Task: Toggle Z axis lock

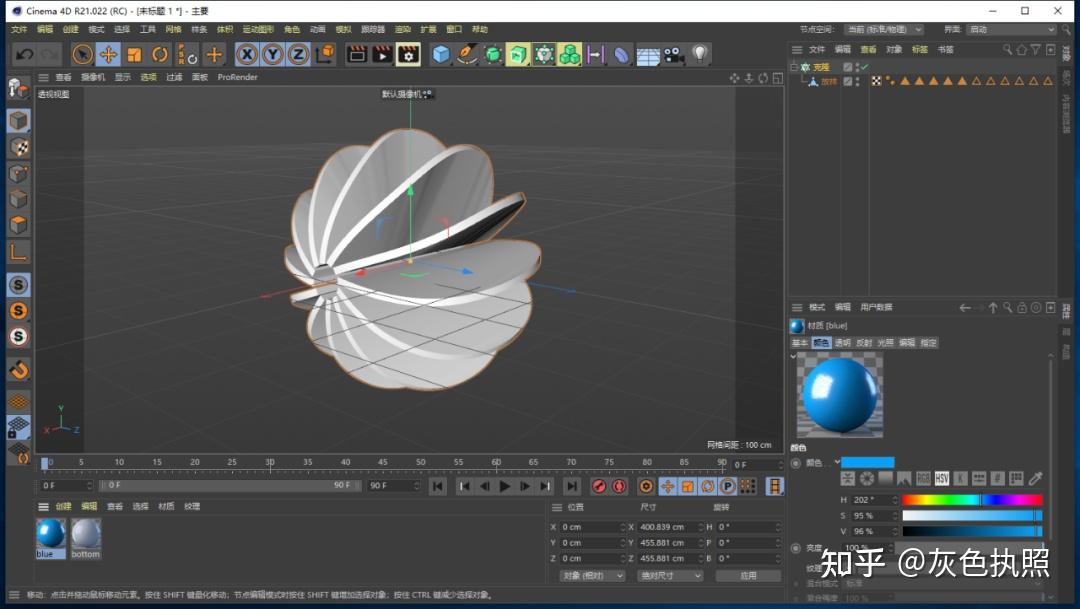Action: [298, 54]
